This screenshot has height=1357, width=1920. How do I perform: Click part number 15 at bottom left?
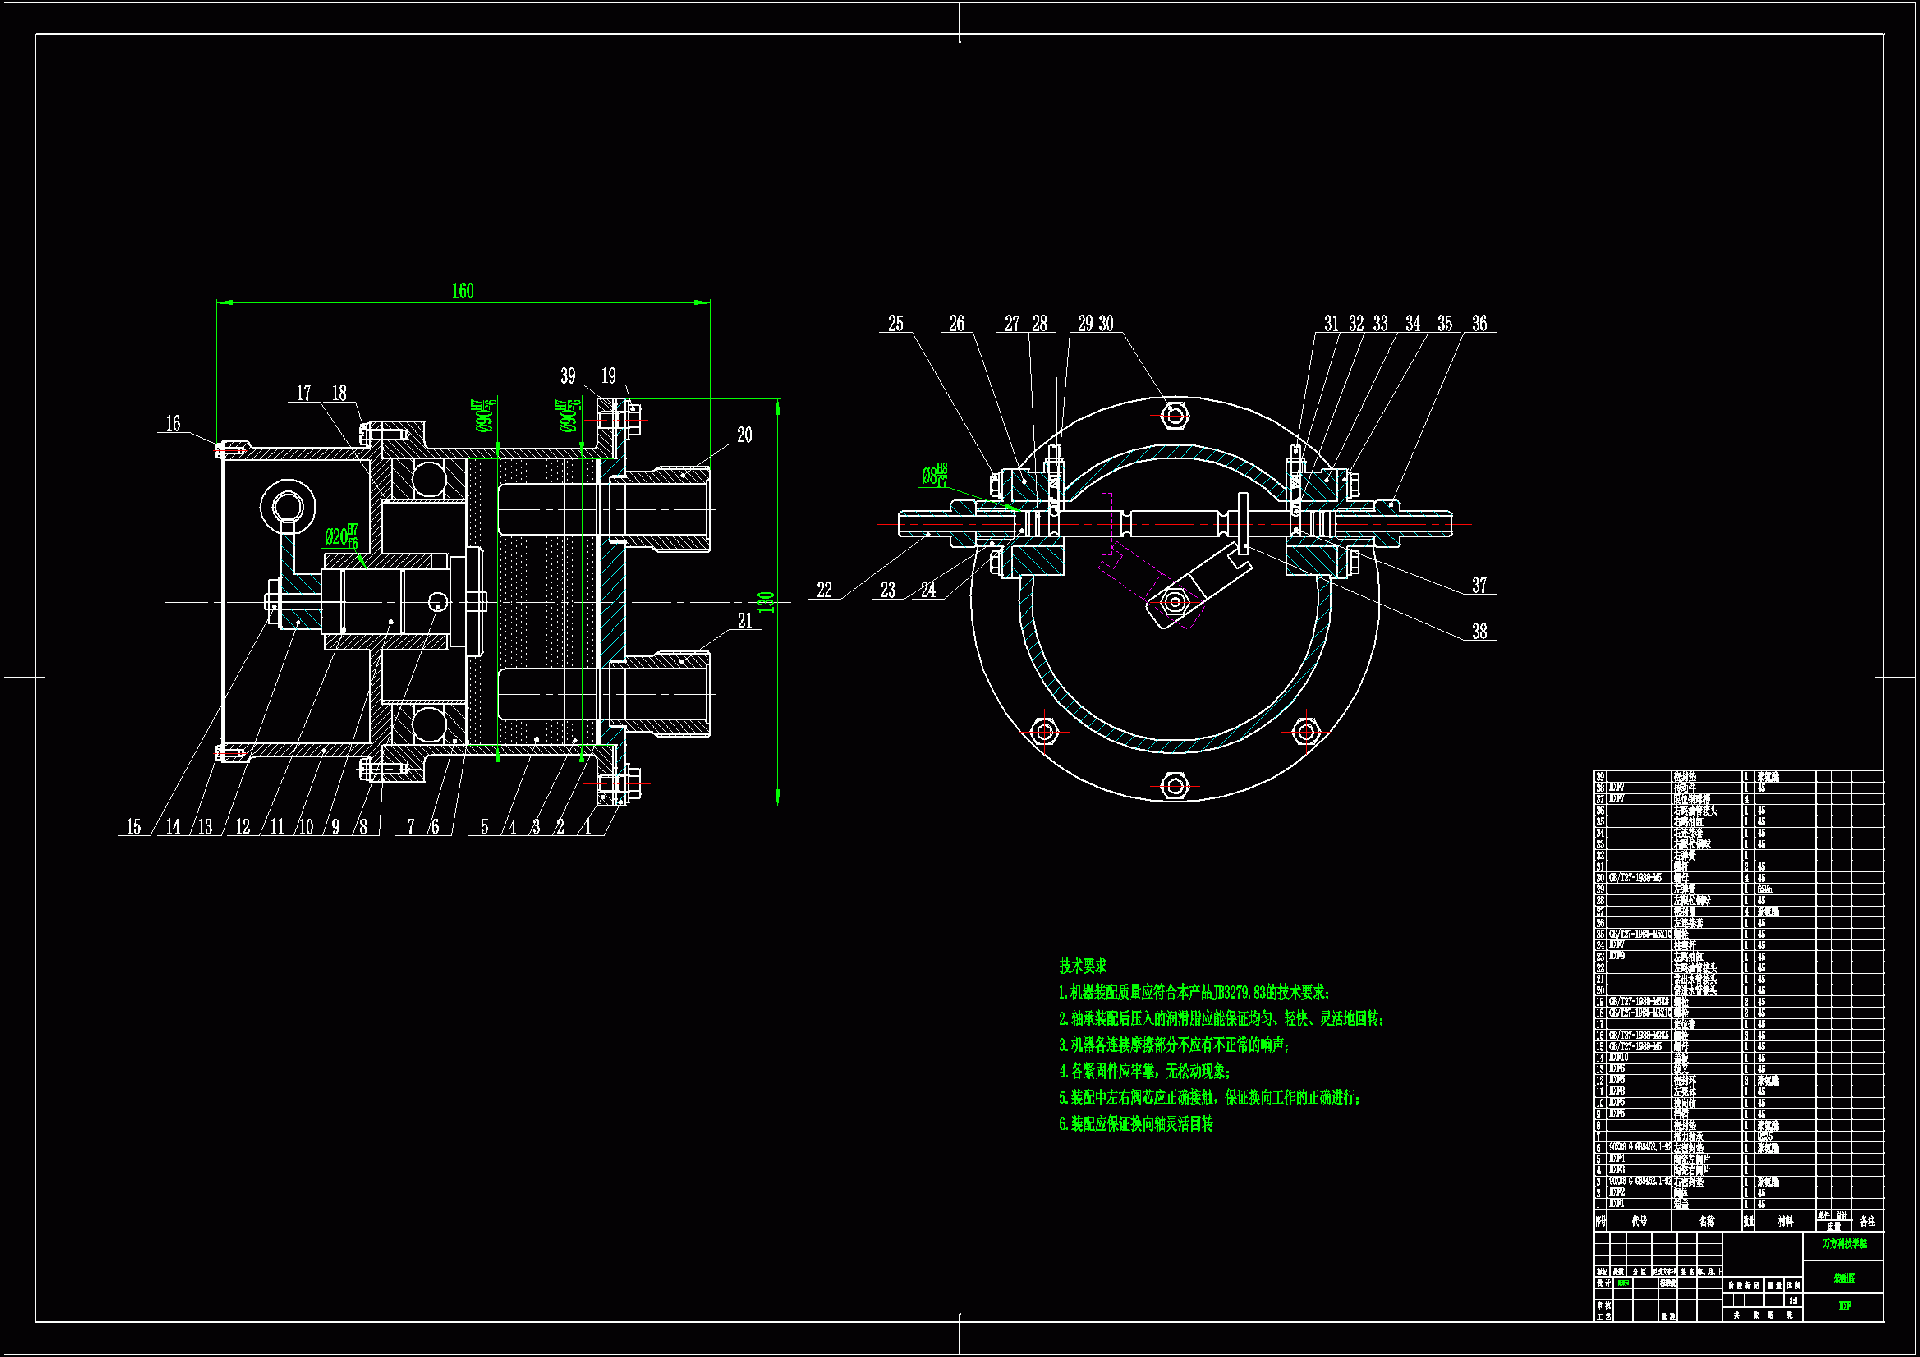click(134, 827)
